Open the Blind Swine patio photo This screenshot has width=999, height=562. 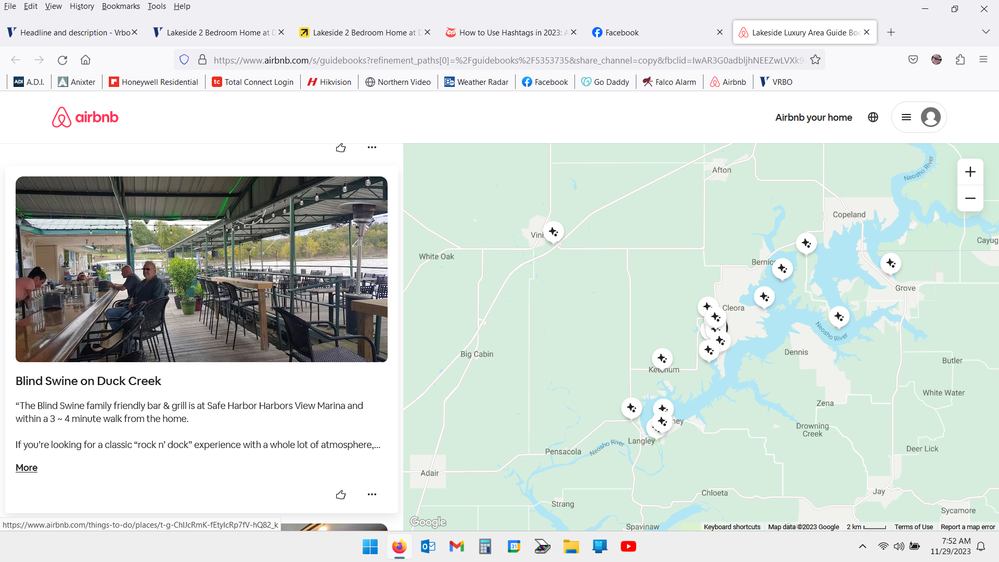click(x=201, y=269)
